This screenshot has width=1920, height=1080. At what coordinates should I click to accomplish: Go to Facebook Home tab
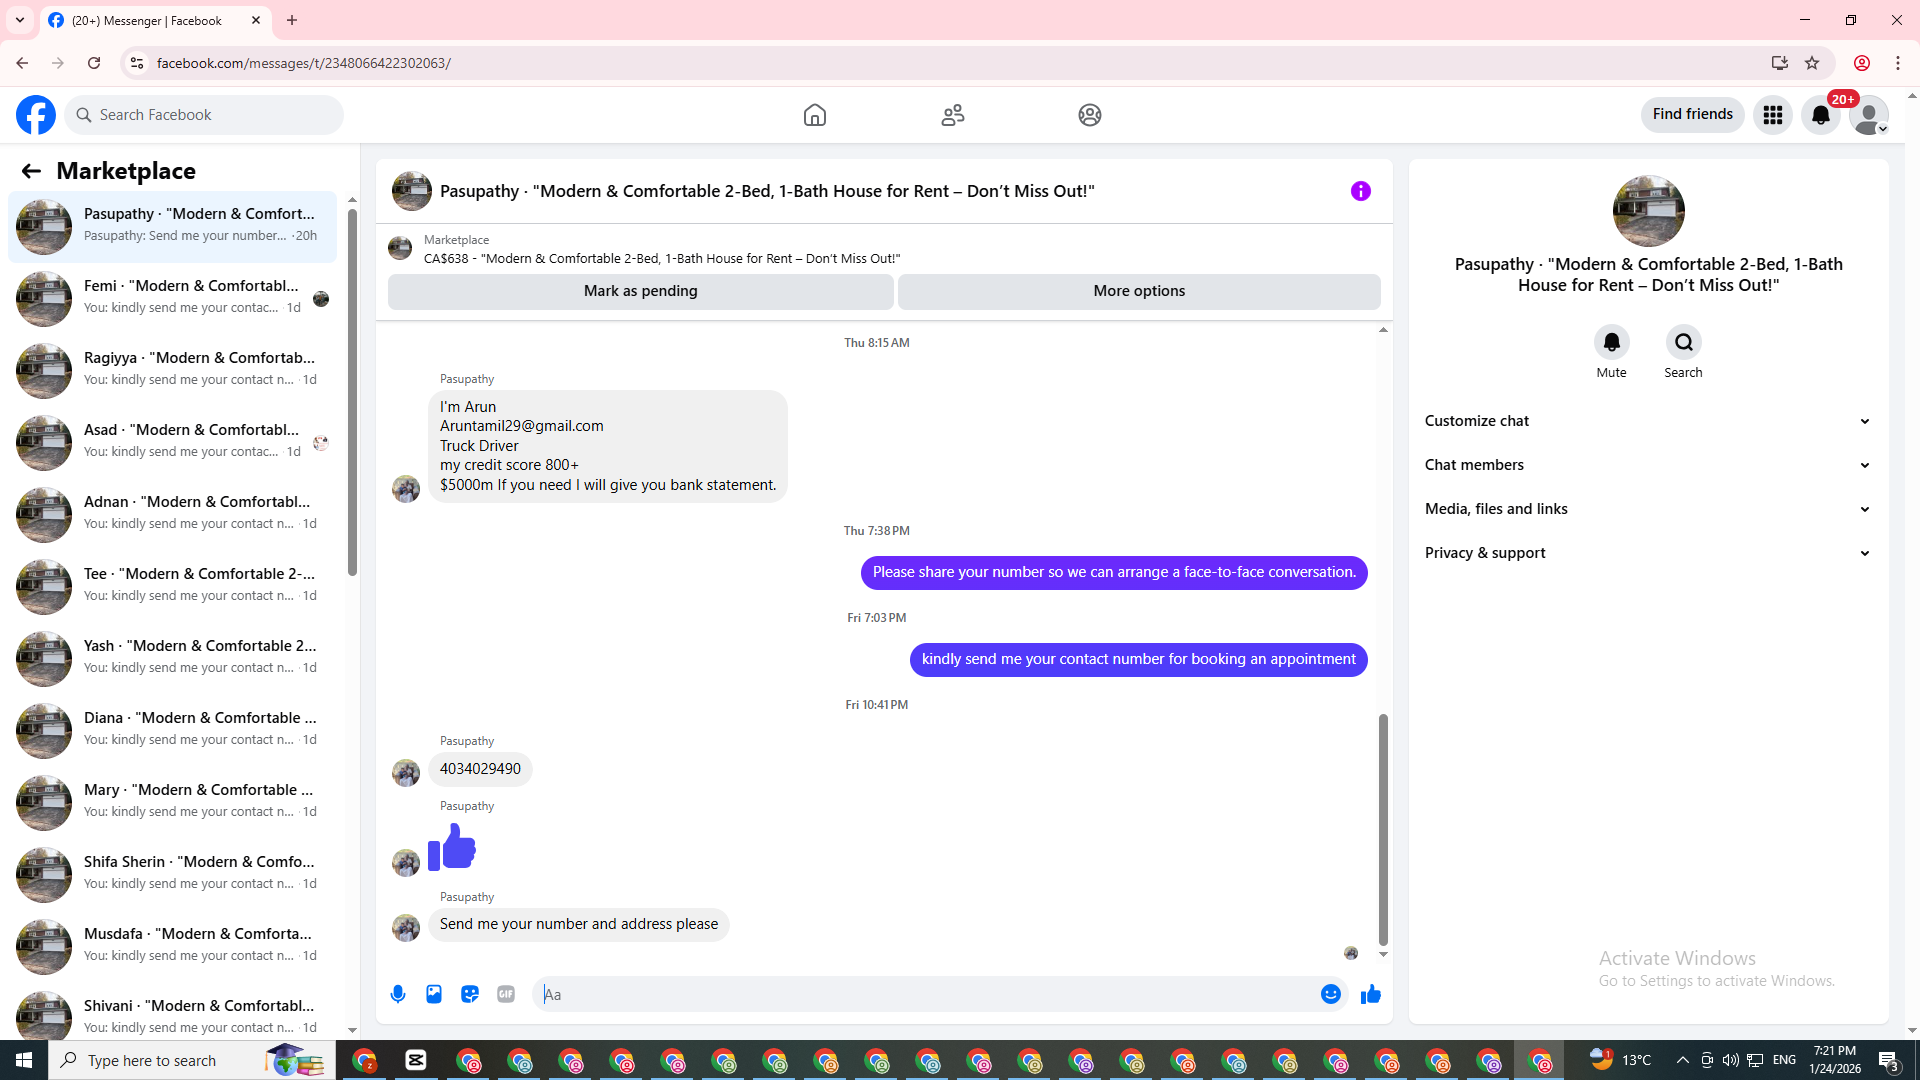tap(815, 115)
